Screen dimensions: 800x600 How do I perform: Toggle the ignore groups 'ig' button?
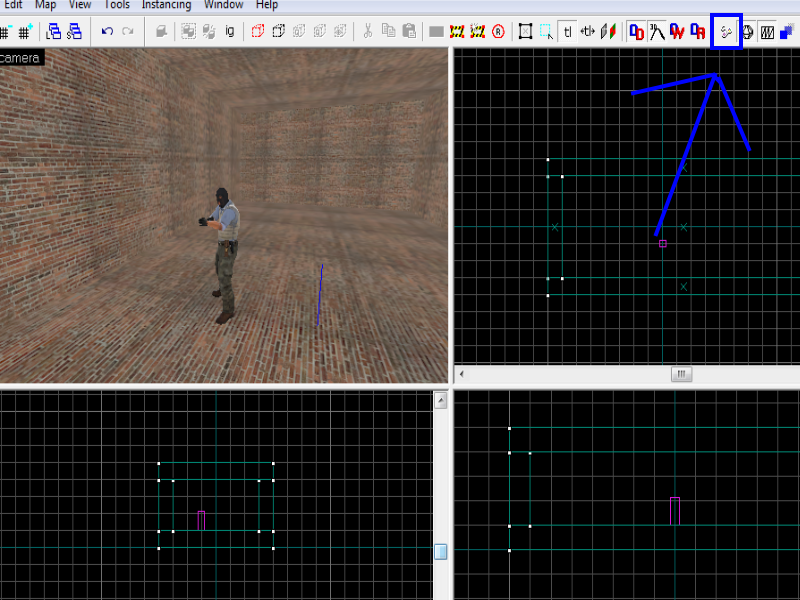(230, 32)
